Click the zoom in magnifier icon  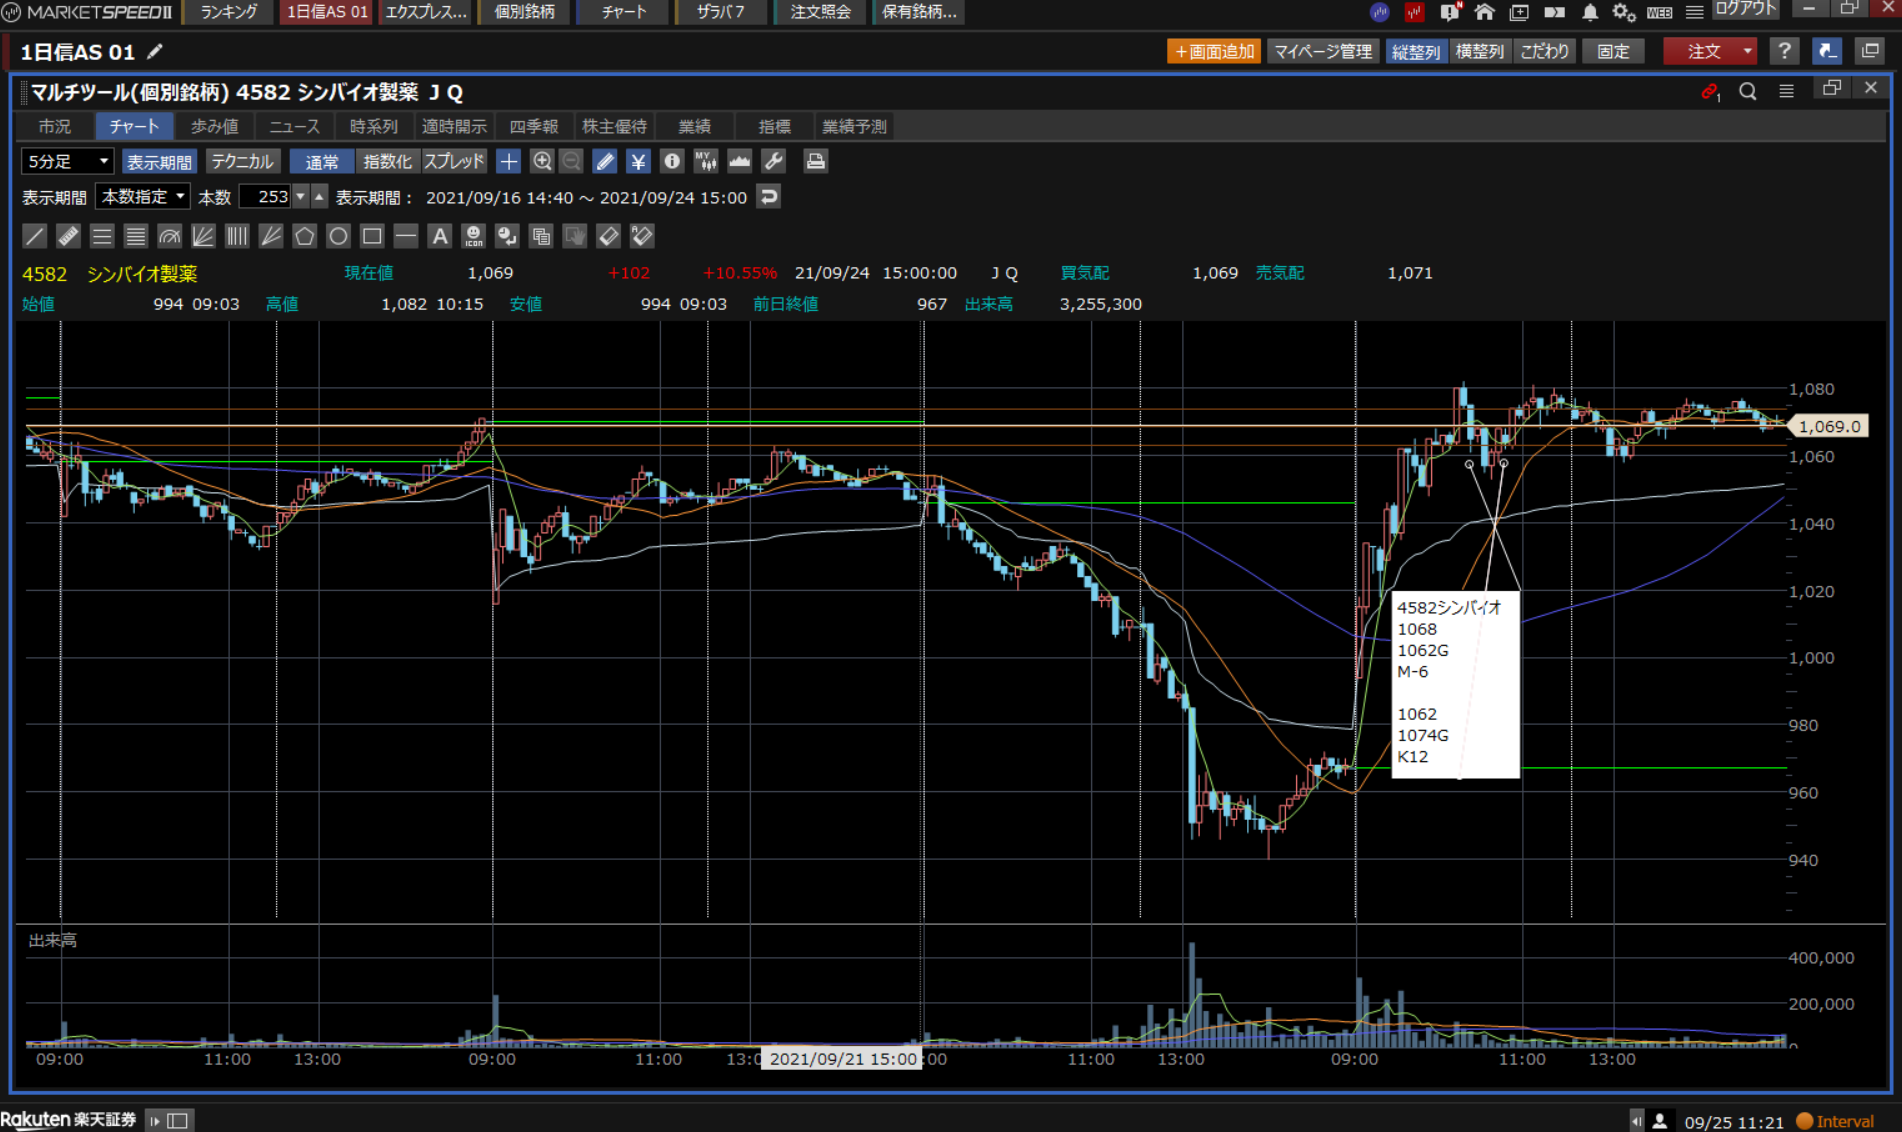coord(542,161)
